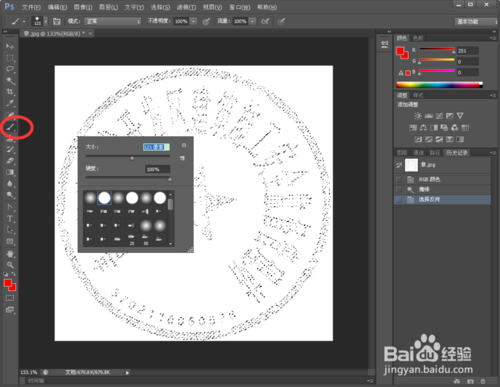Viewport: 500px width, 387px height.
Task: Open the flow 100% dropdown arrow
Action: click(253, 21)
